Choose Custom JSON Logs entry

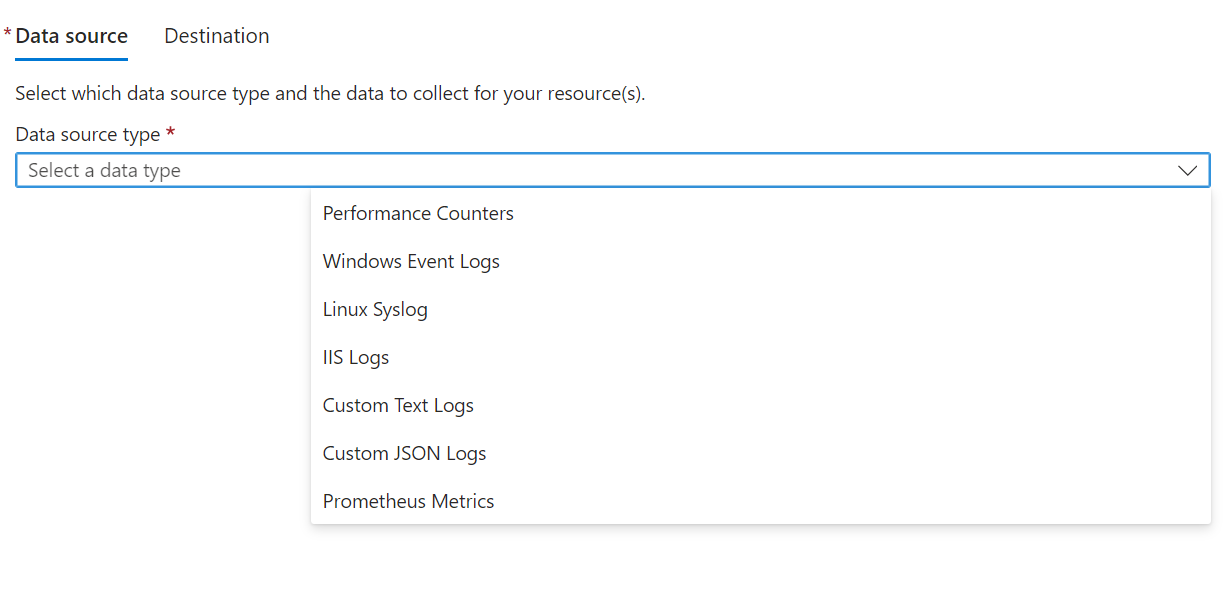[403, 453]
